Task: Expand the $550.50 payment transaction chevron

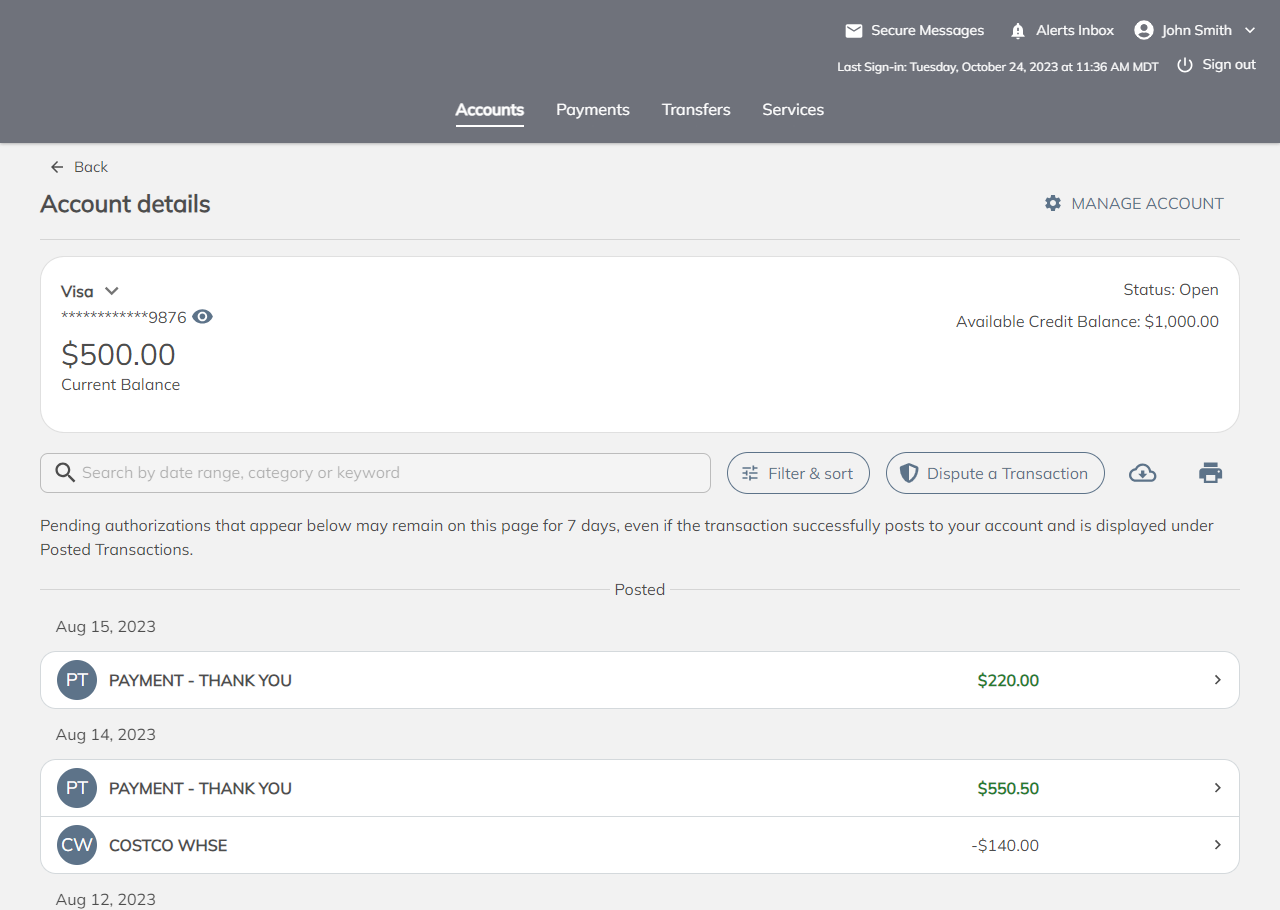Action: [x=1217, y=788]
